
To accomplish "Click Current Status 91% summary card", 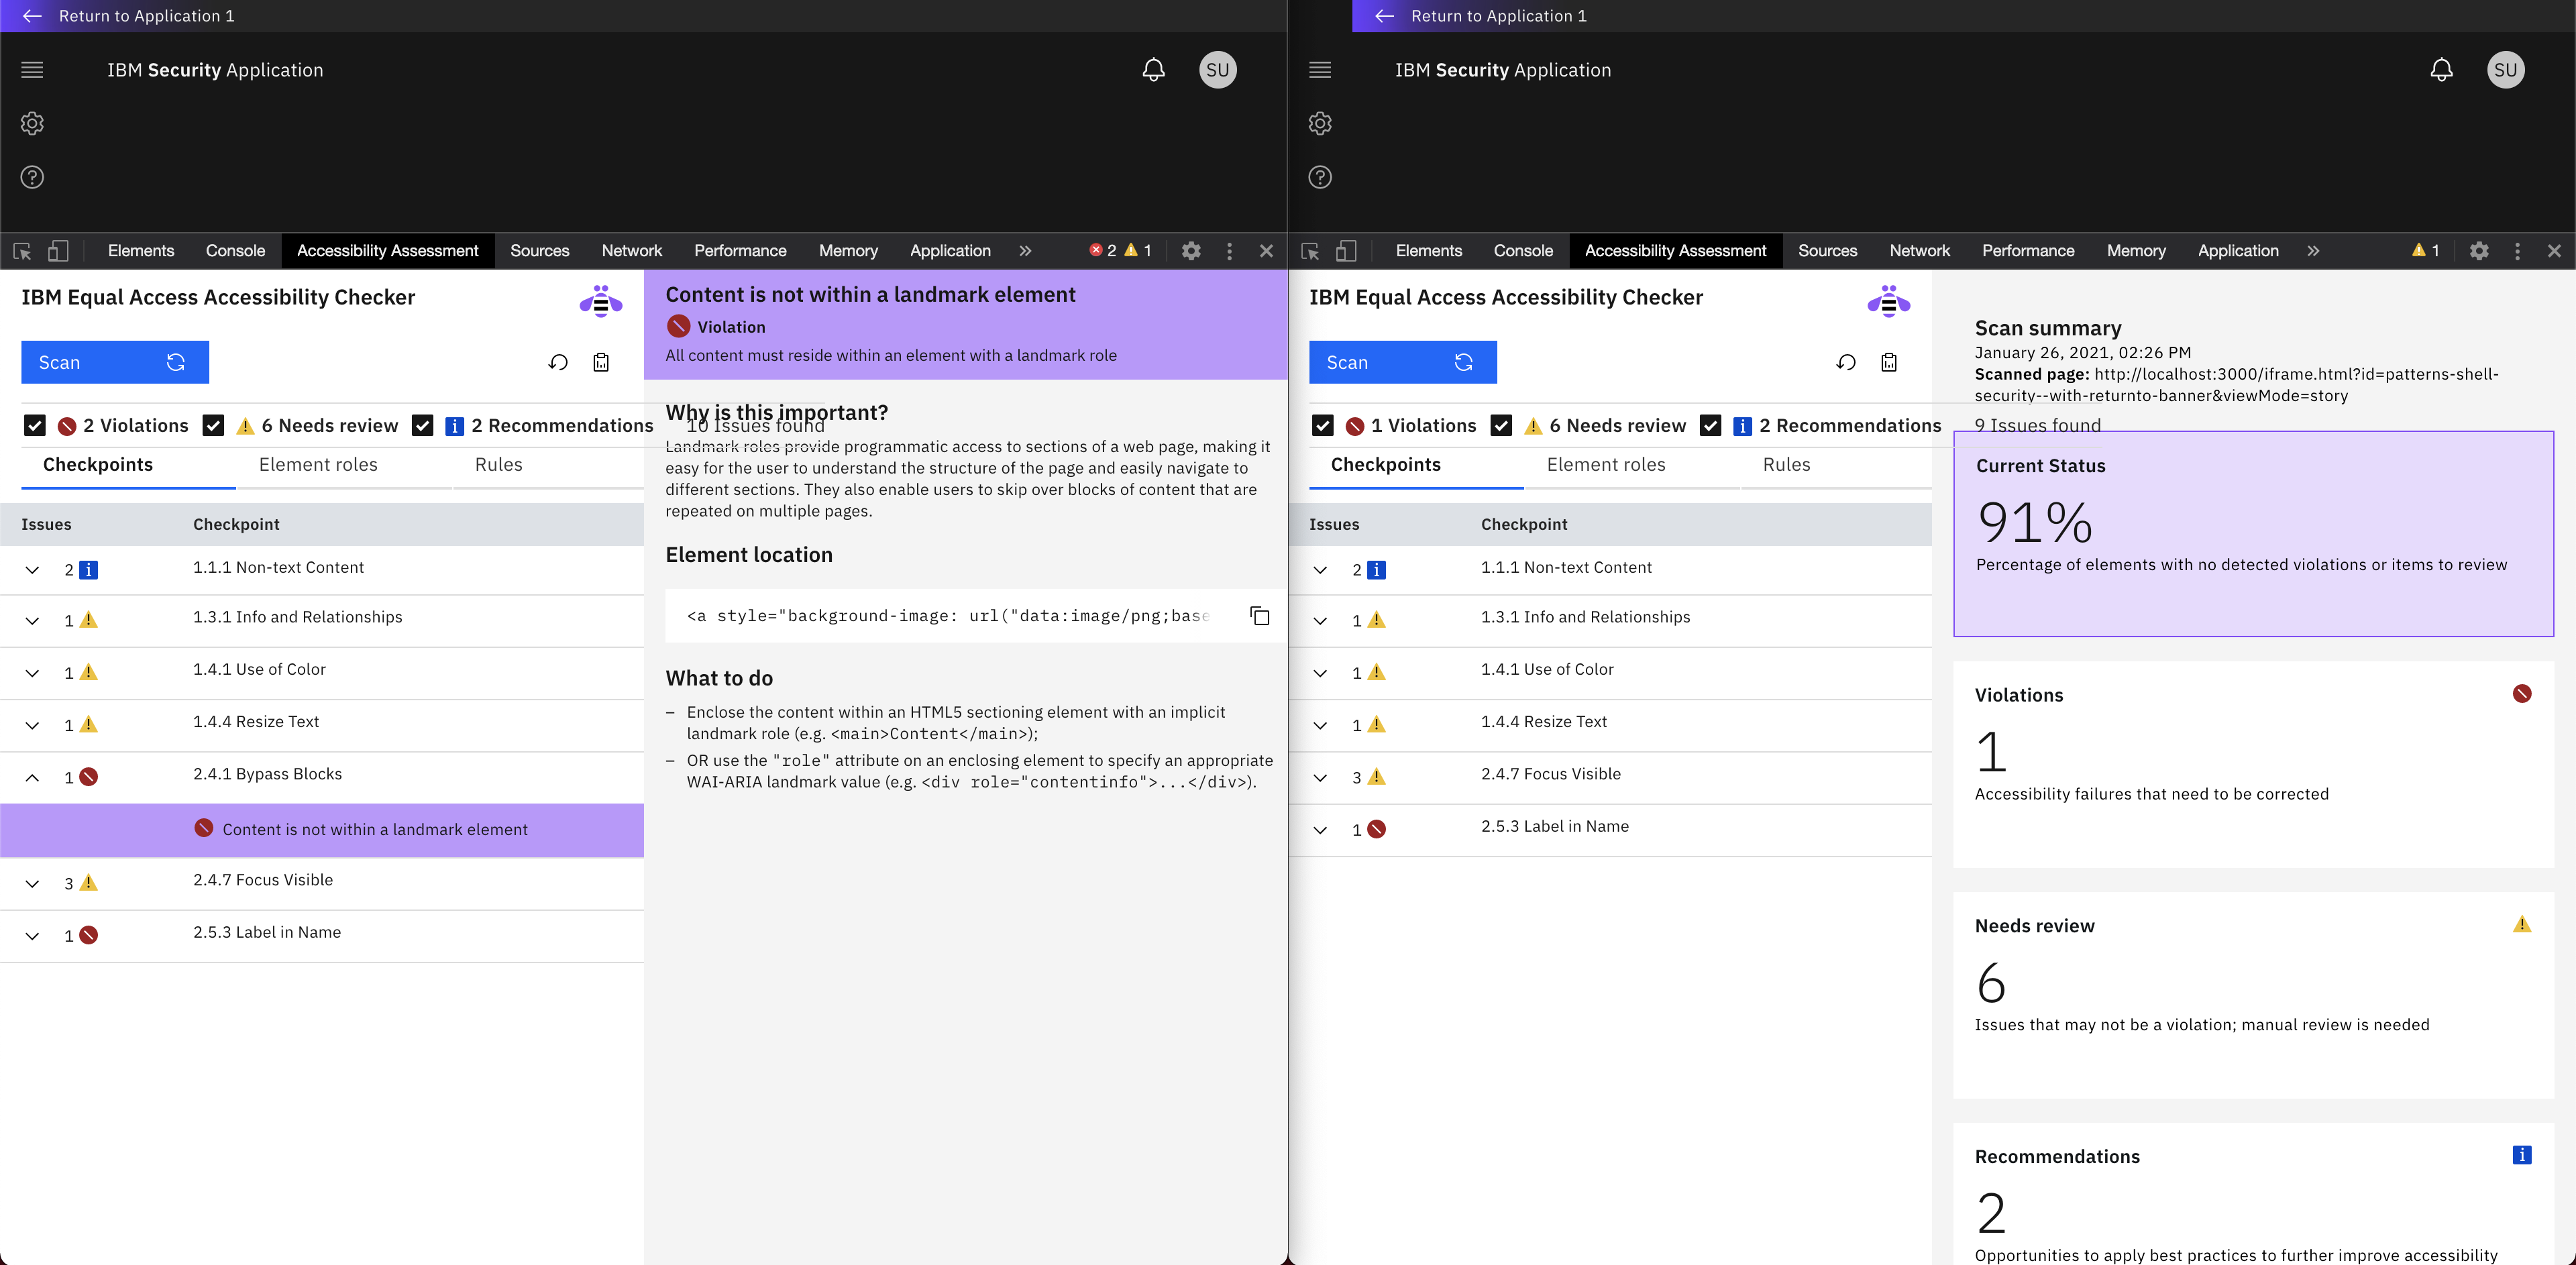I will tap(2253, 534).
